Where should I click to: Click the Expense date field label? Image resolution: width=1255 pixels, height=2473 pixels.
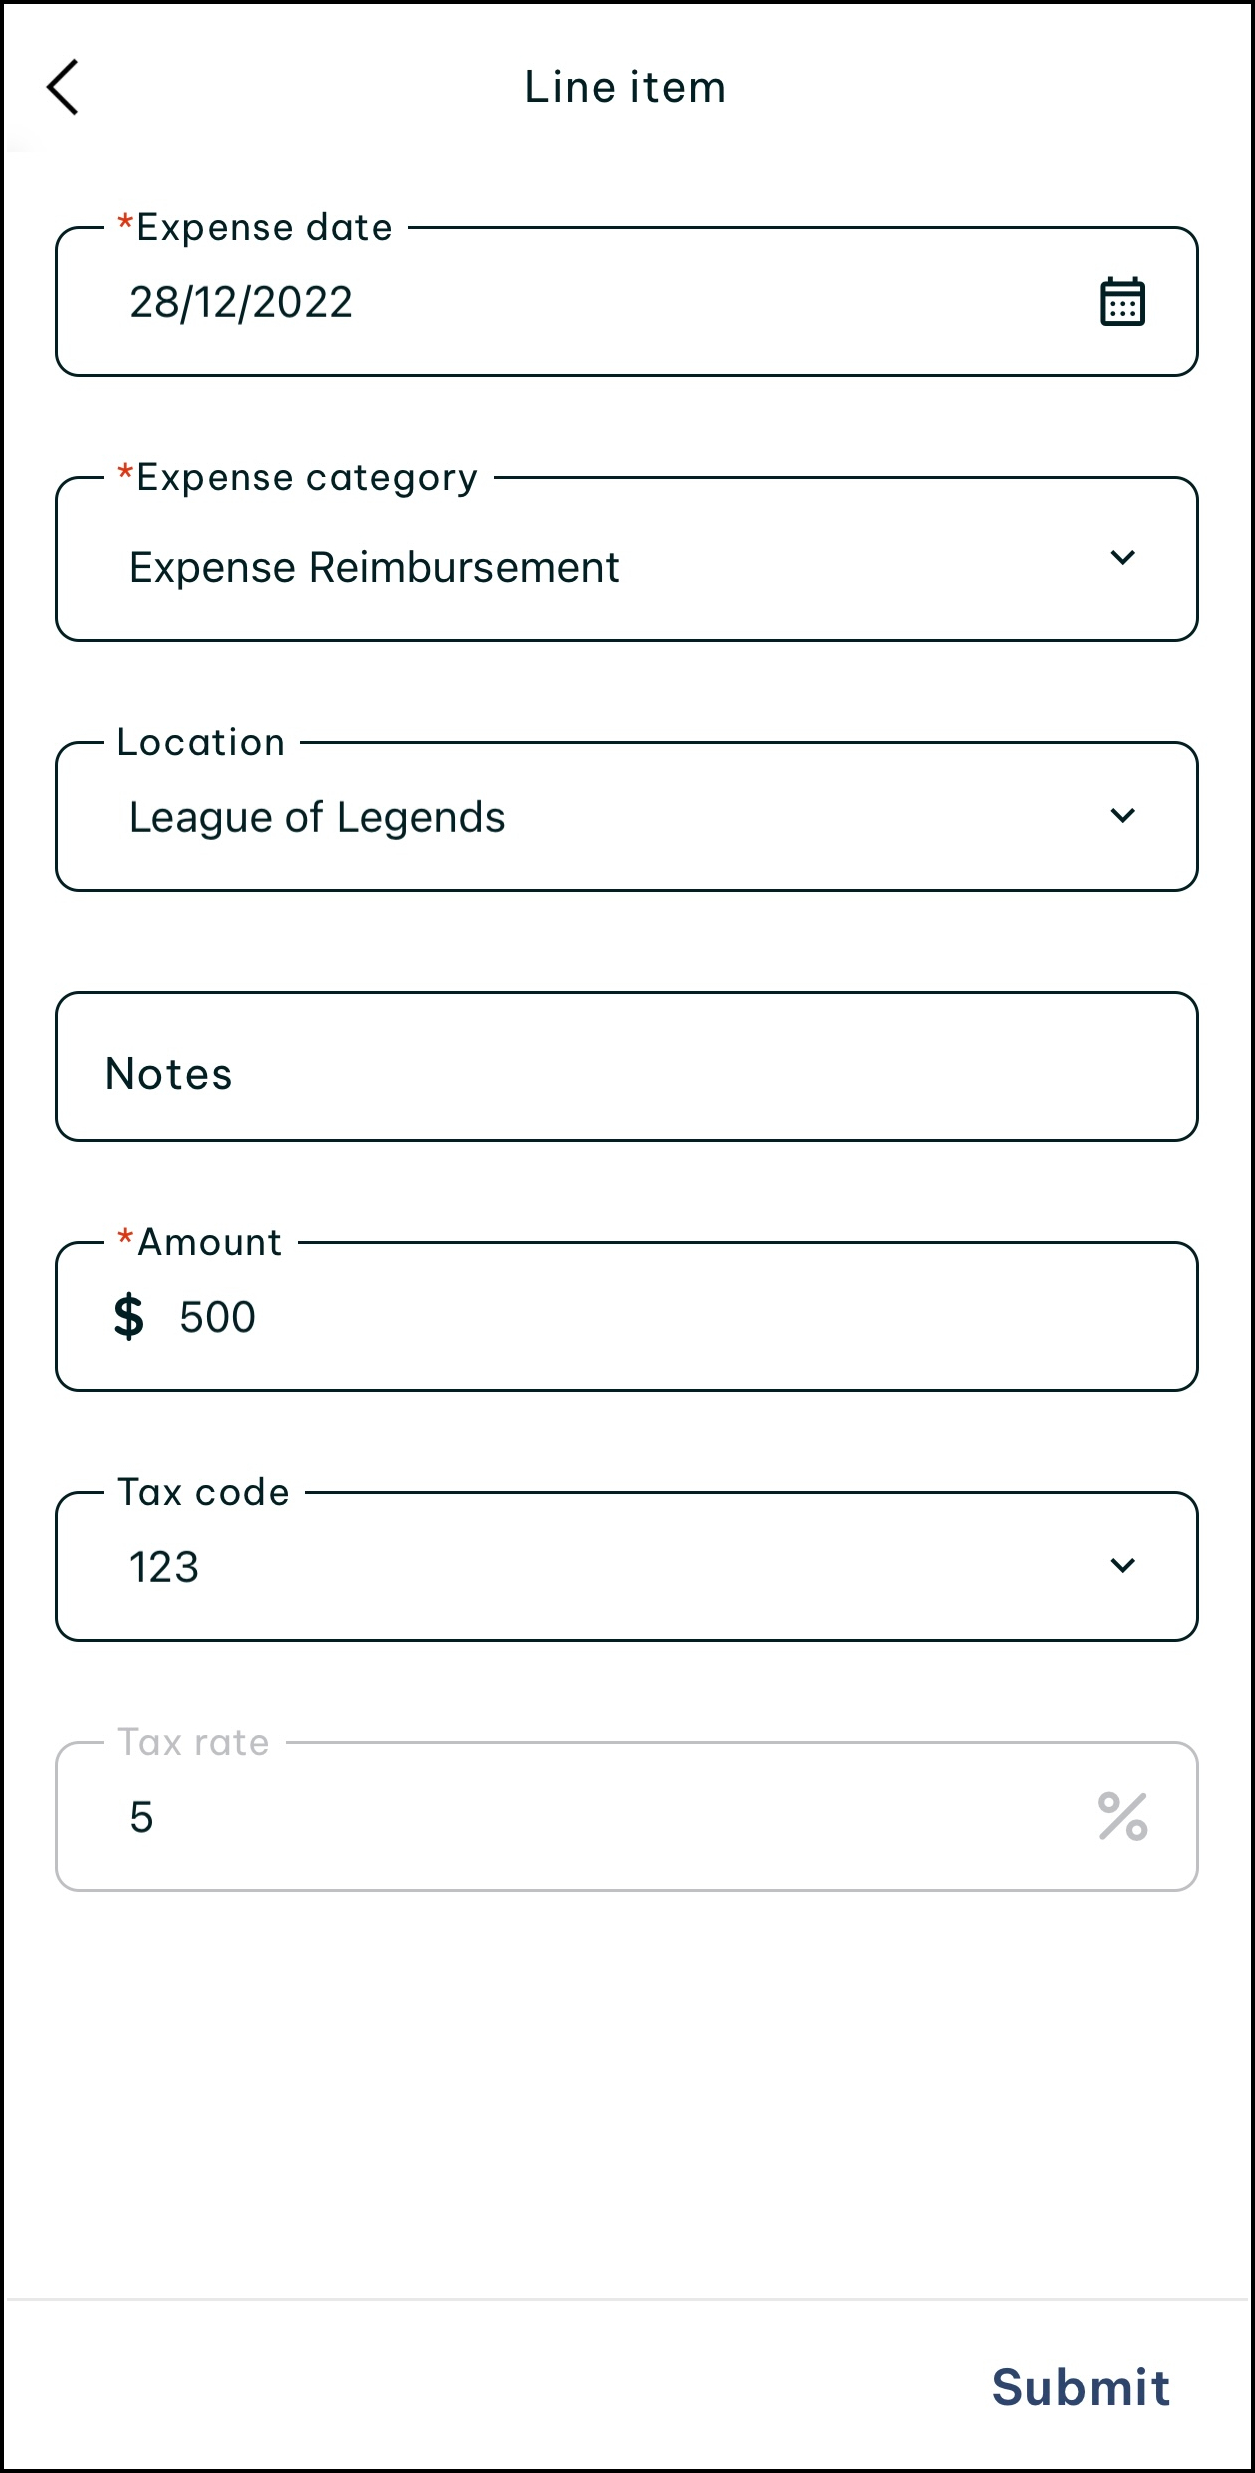coord(264,228)
